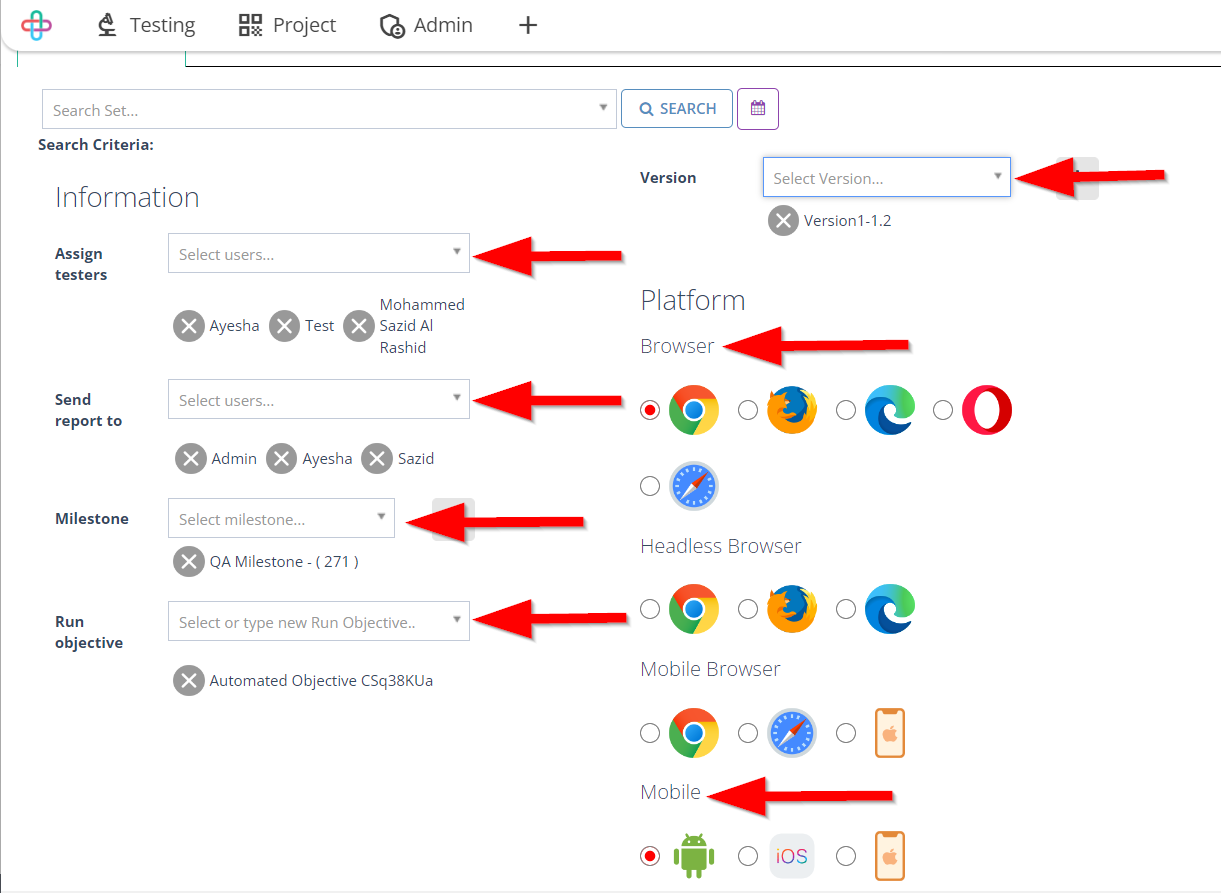This screenshot has width=1221, height=893.
Task: Click the Project QR-code icon
Action: click(x=250, y=25)
